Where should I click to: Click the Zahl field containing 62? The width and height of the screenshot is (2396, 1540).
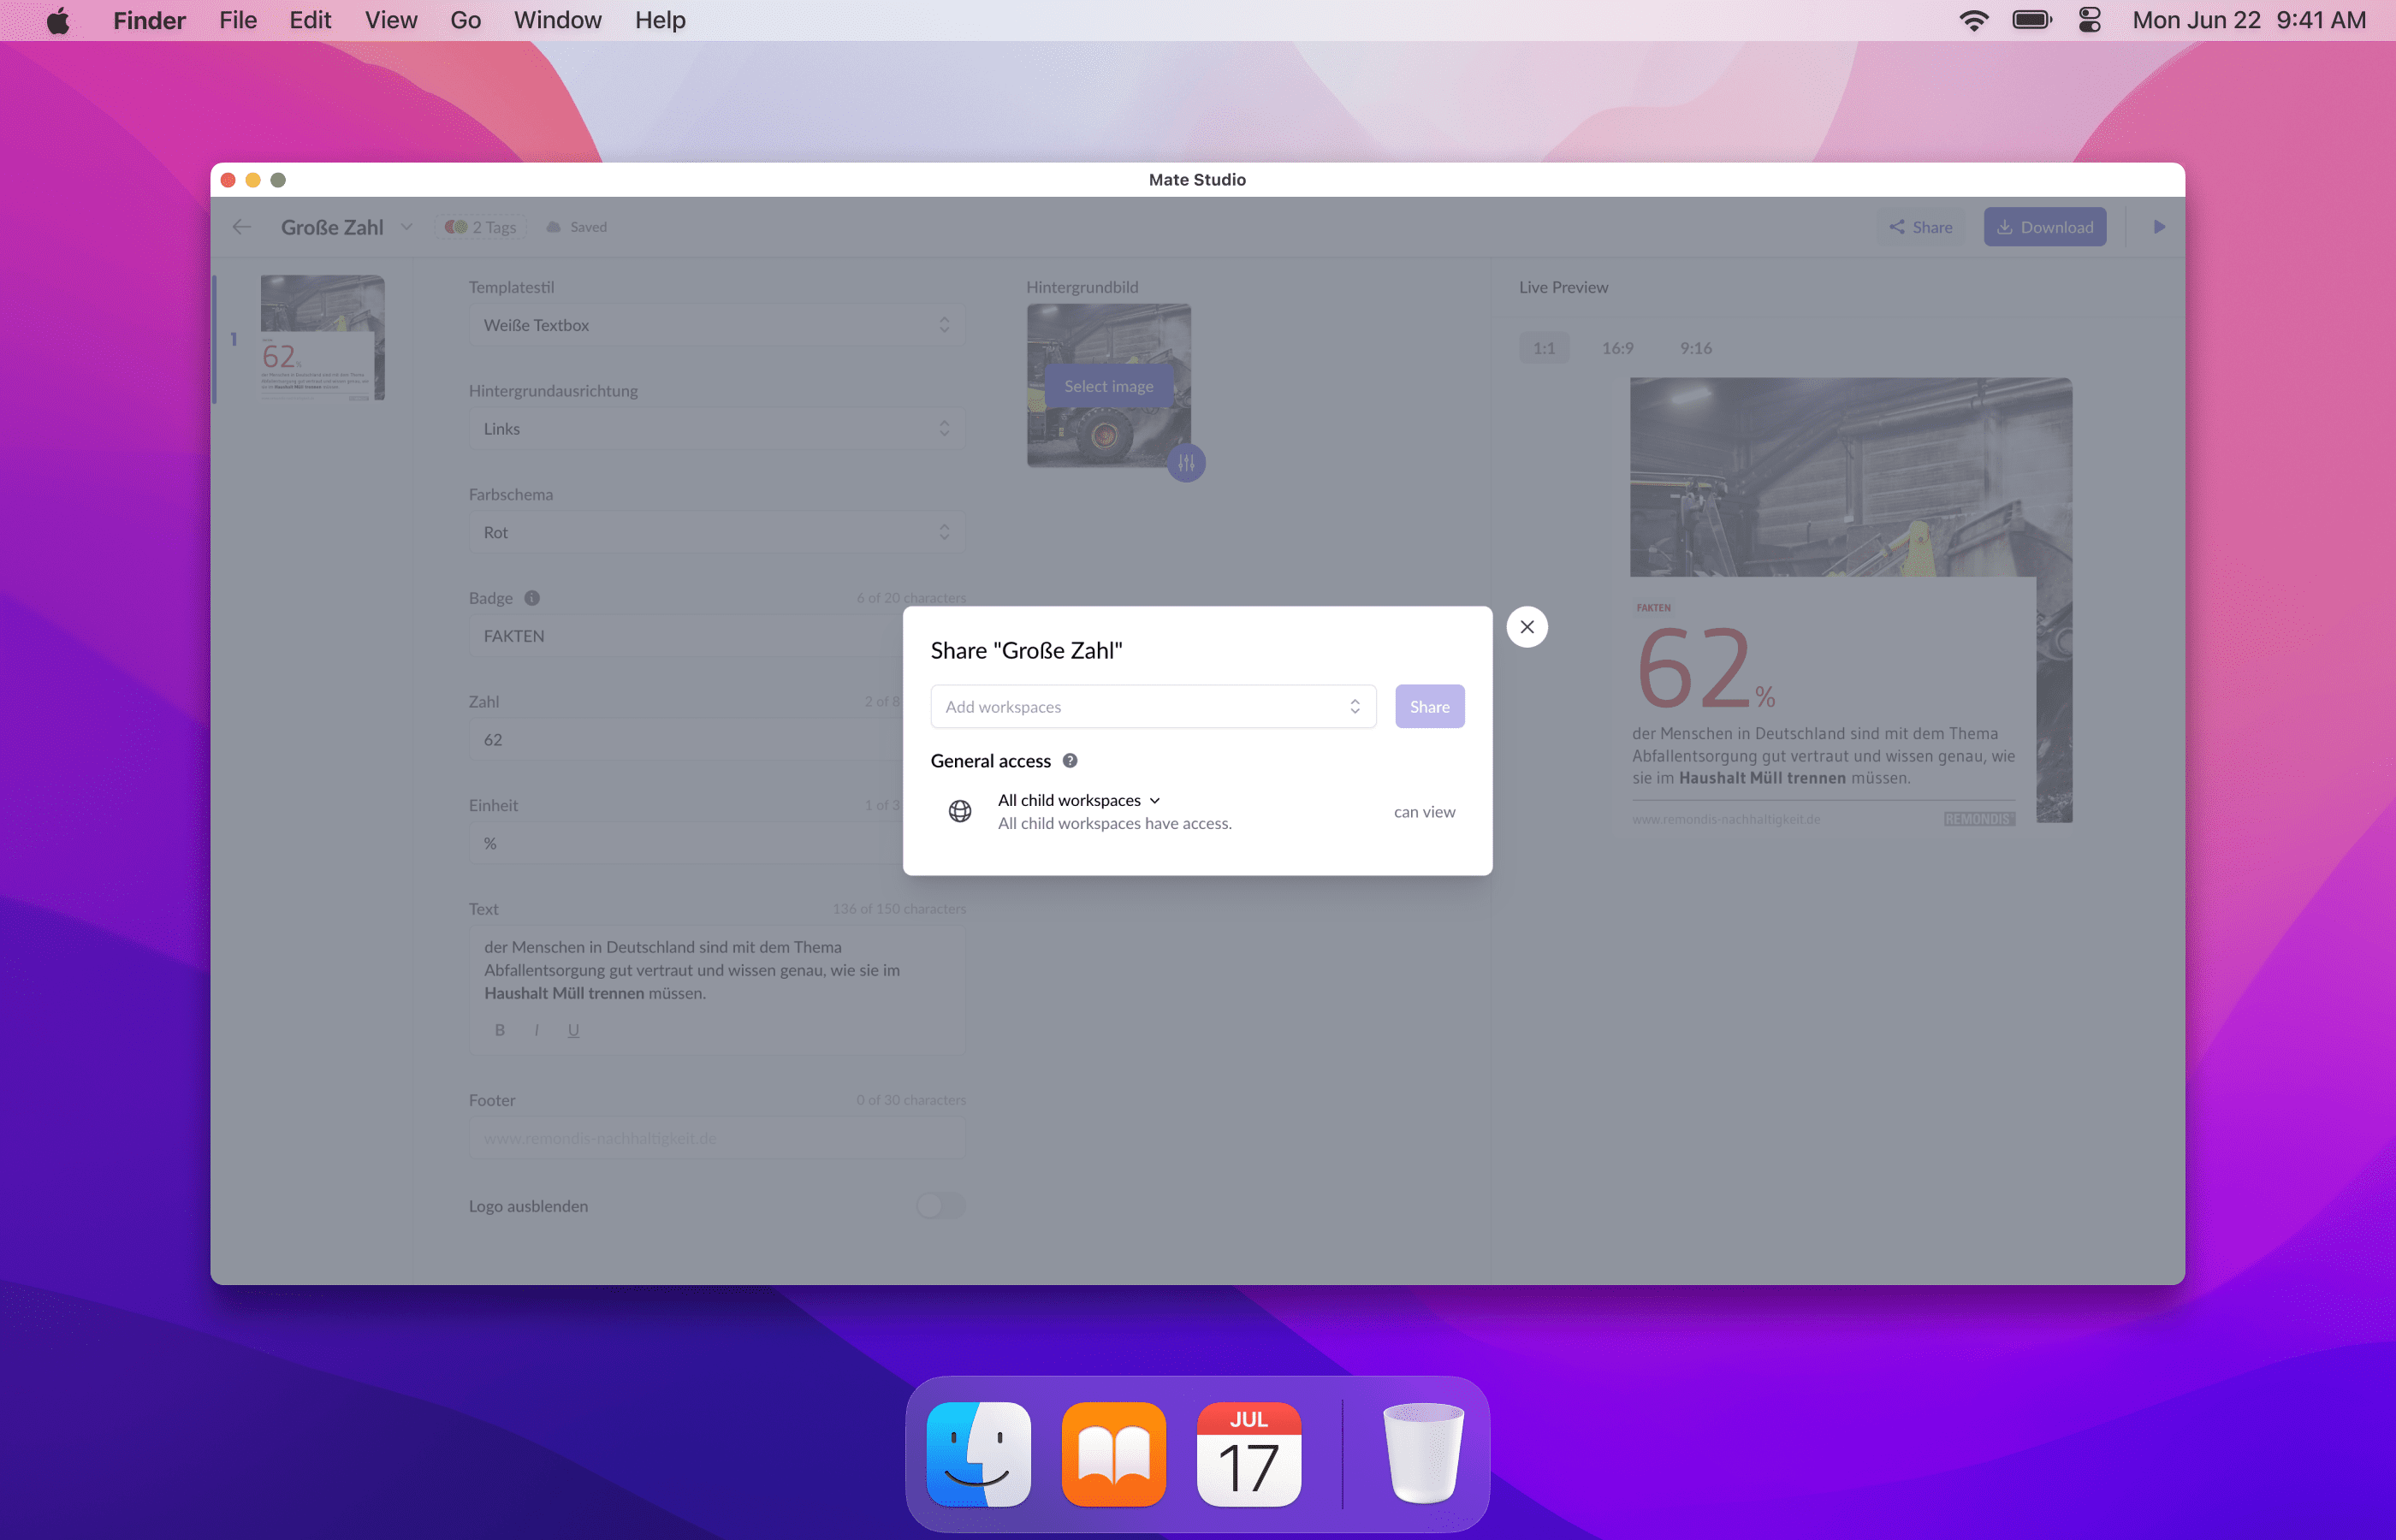pyautogui.click(x=686, y=740)
